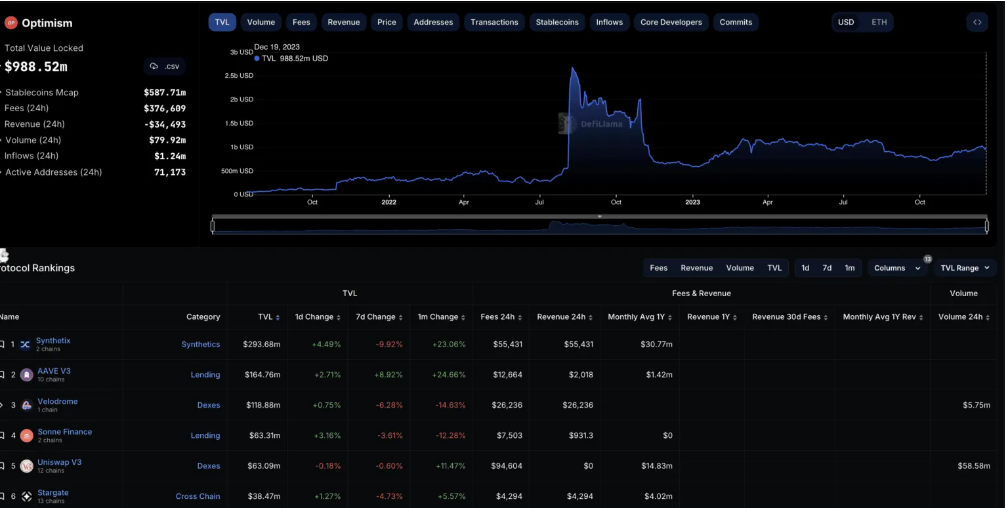Open the Synthetix protocol link
1005x508 pixels.
[x=53, y=340]
